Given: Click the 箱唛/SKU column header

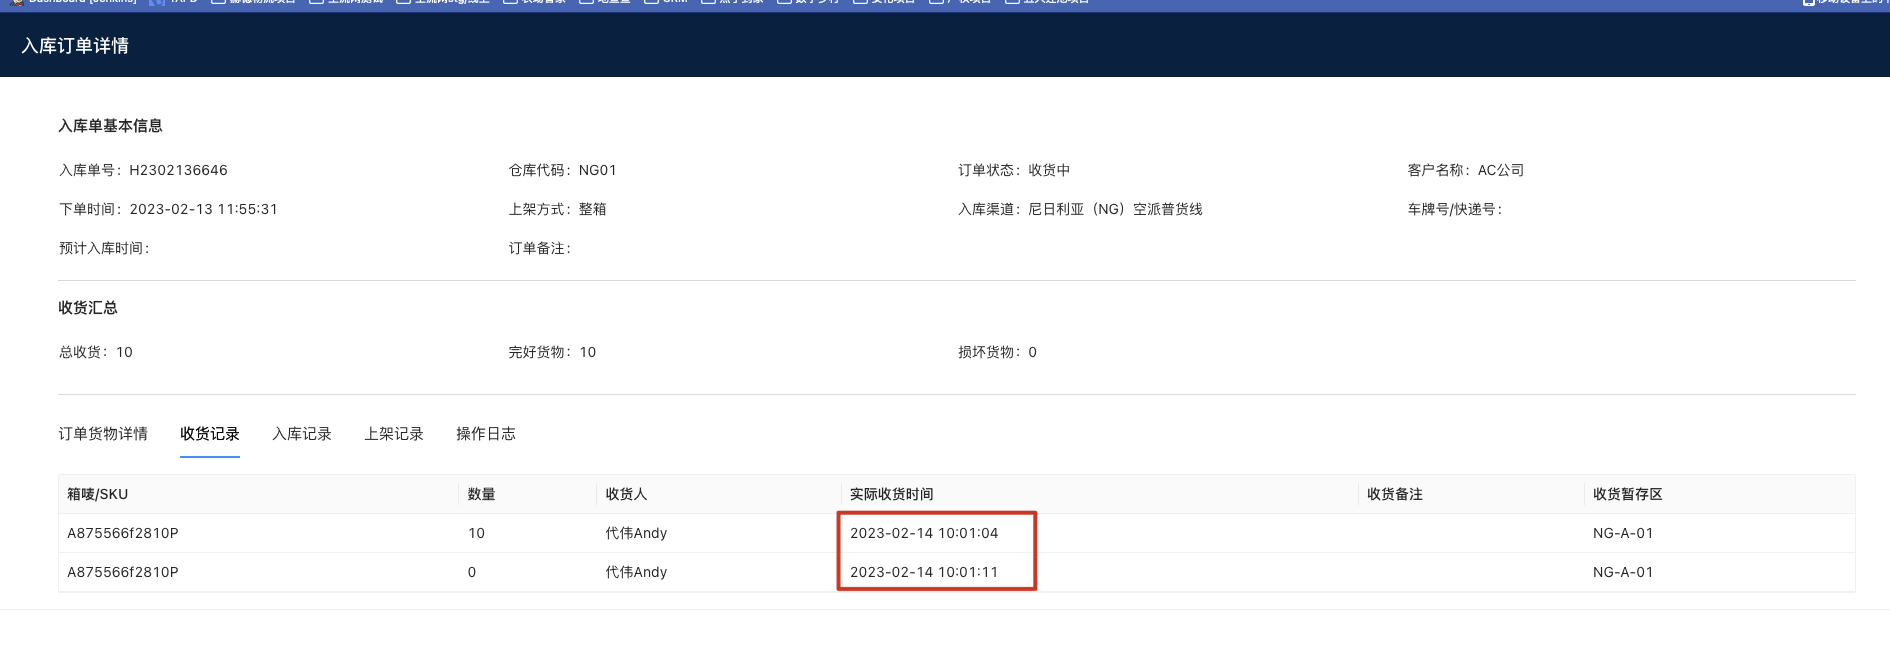Looking at the screenshot, I should [x=98, y=494].
